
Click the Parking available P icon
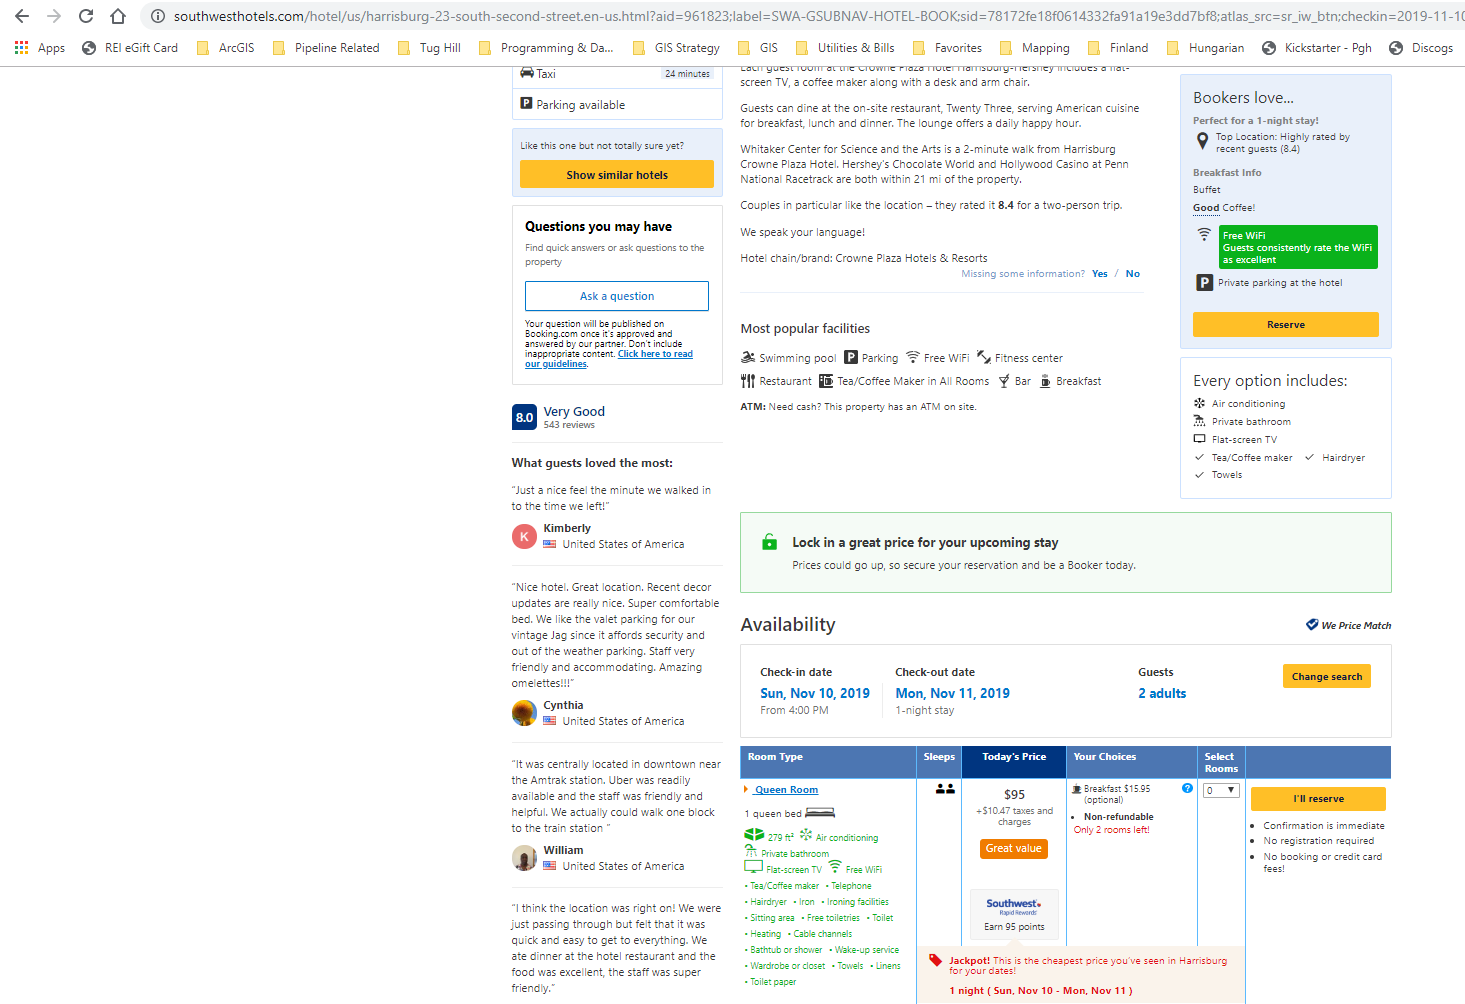click(x=526, y=103)
